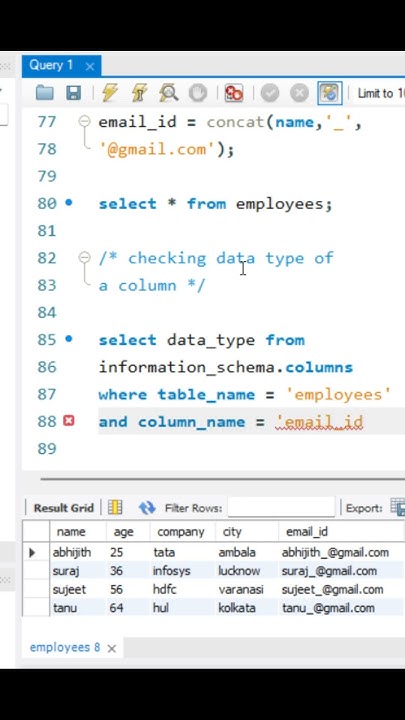Sort by the email_id column header

pos(341,532)
